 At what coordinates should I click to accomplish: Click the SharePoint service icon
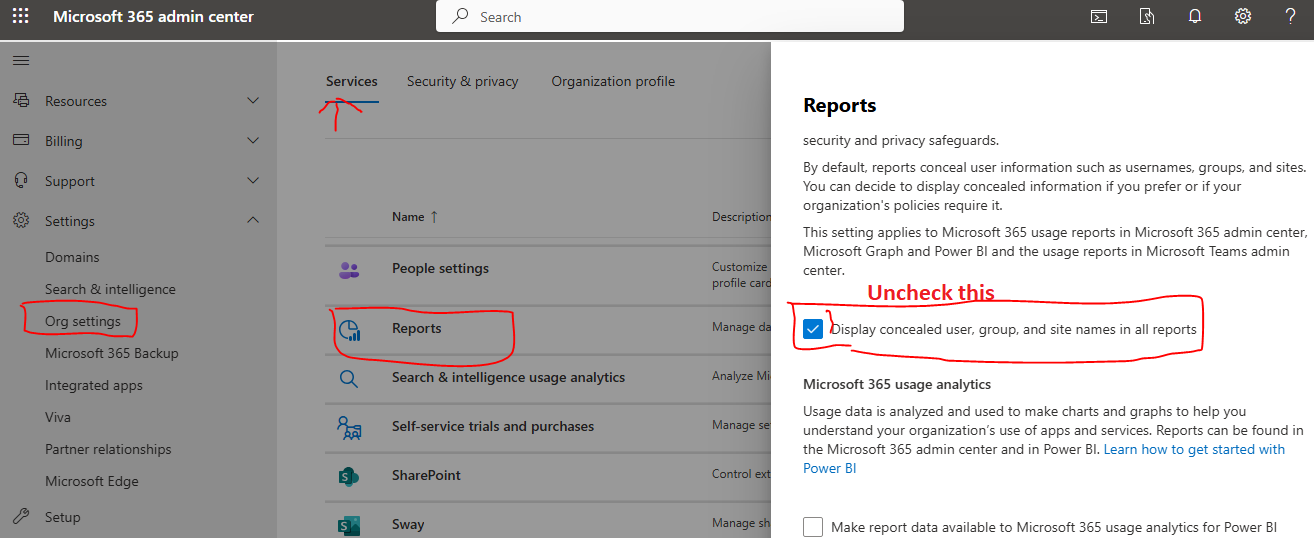coord(348,476)
